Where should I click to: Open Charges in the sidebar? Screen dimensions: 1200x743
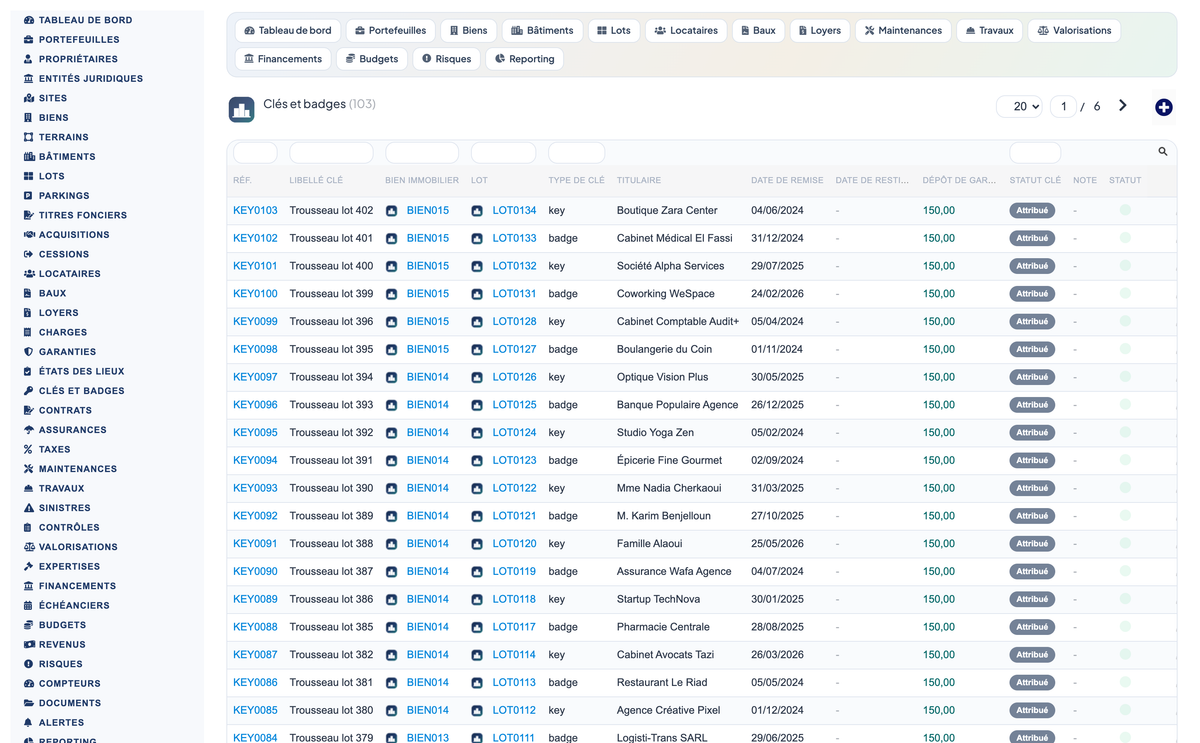55,332
